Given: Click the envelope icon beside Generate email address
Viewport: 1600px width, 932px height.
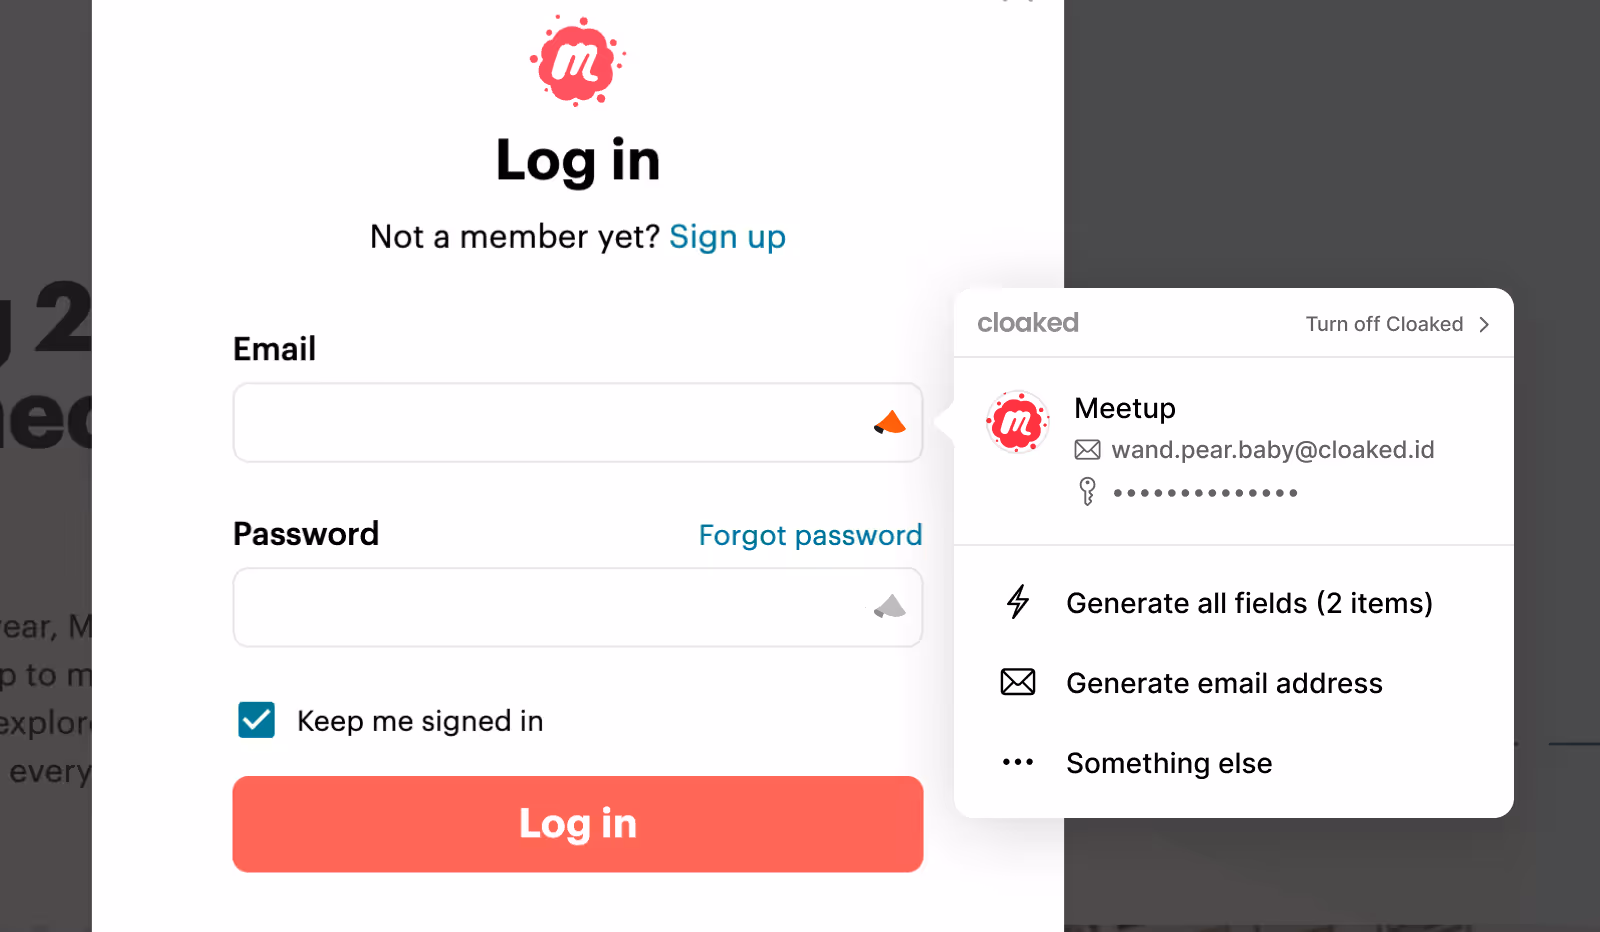Looking at the screenshot, I should 1018,682.
